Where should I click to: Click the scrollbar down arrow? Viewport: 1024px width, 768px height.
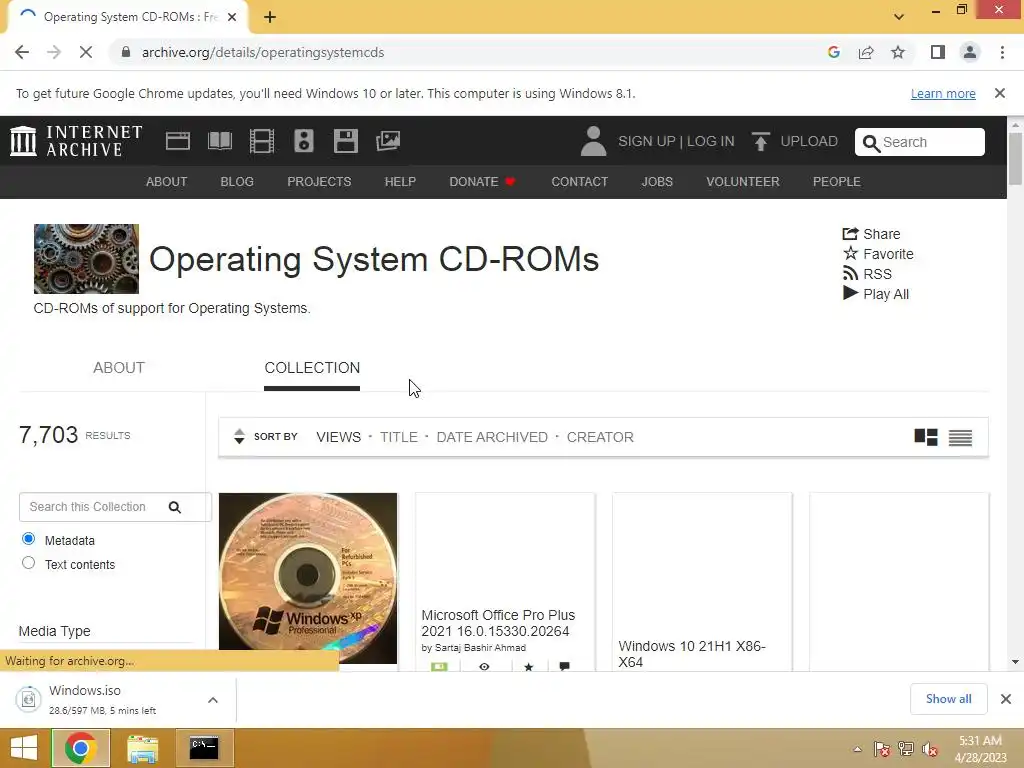pyautogui.click(x=1015, y=662)
